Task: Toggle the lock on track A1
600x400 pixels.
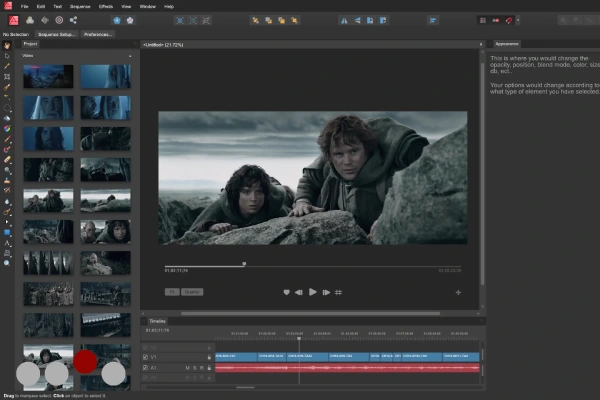Action: (x=209, y=367)
